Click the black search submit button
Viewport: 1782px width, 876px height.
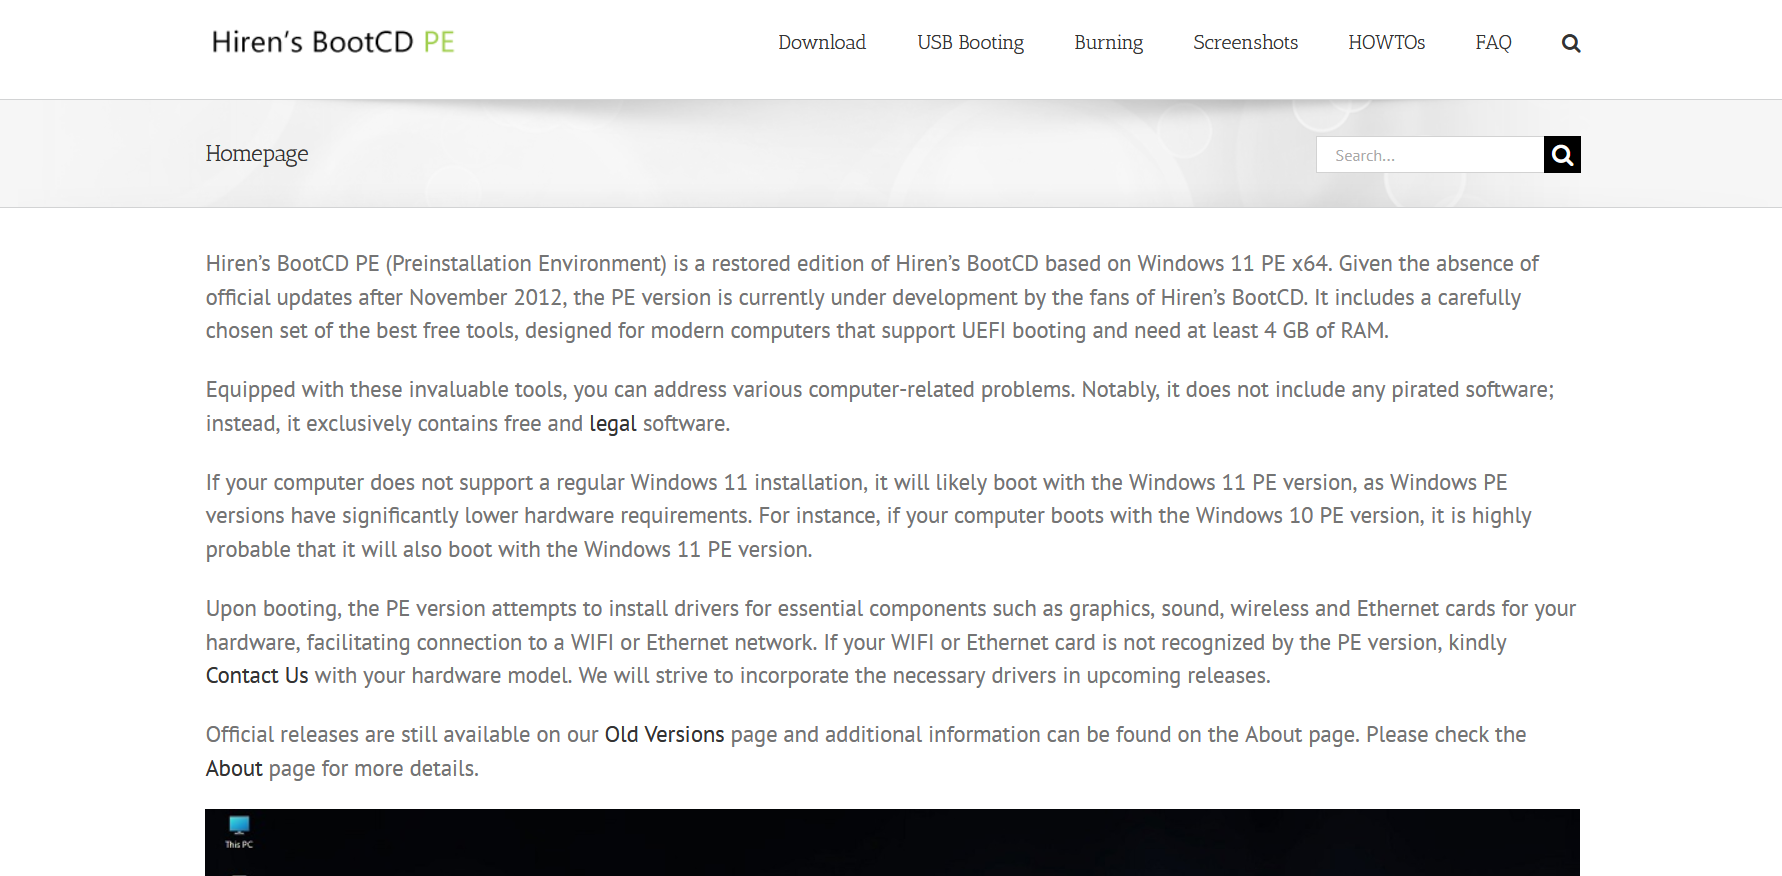(x=1562, y=155)
